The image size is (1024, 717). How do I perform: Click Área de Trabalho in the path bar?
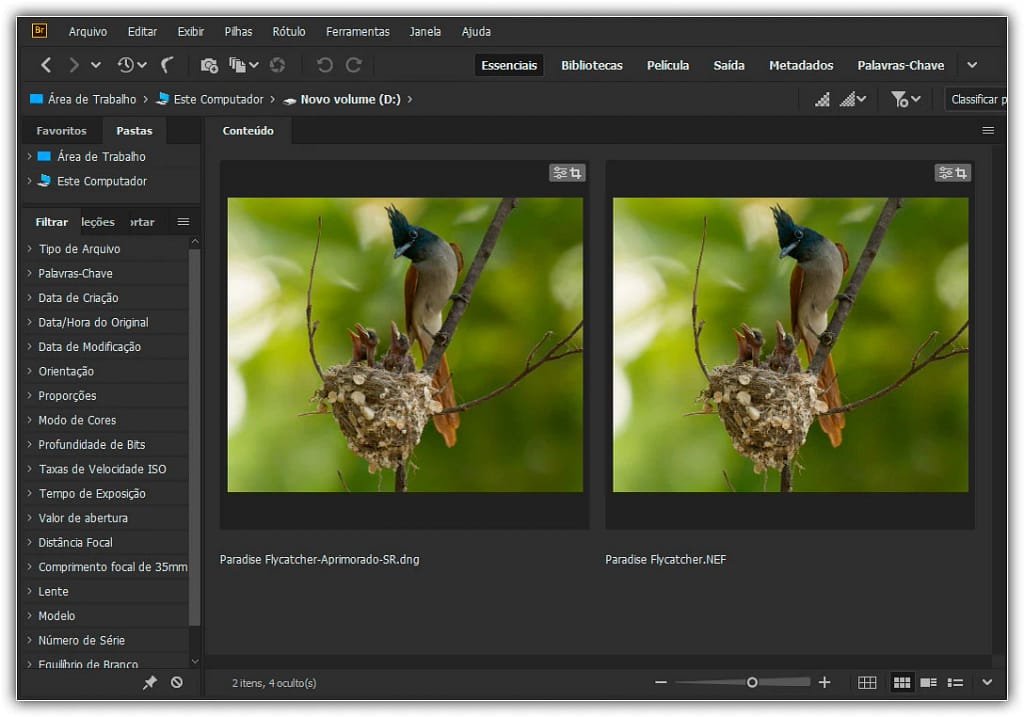83,99
